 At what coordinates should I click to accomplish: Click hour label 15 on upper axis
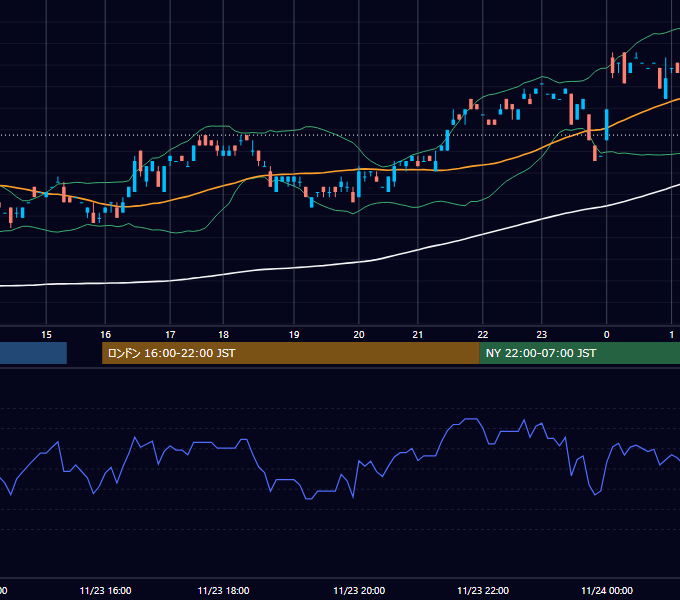click(46, 335)
